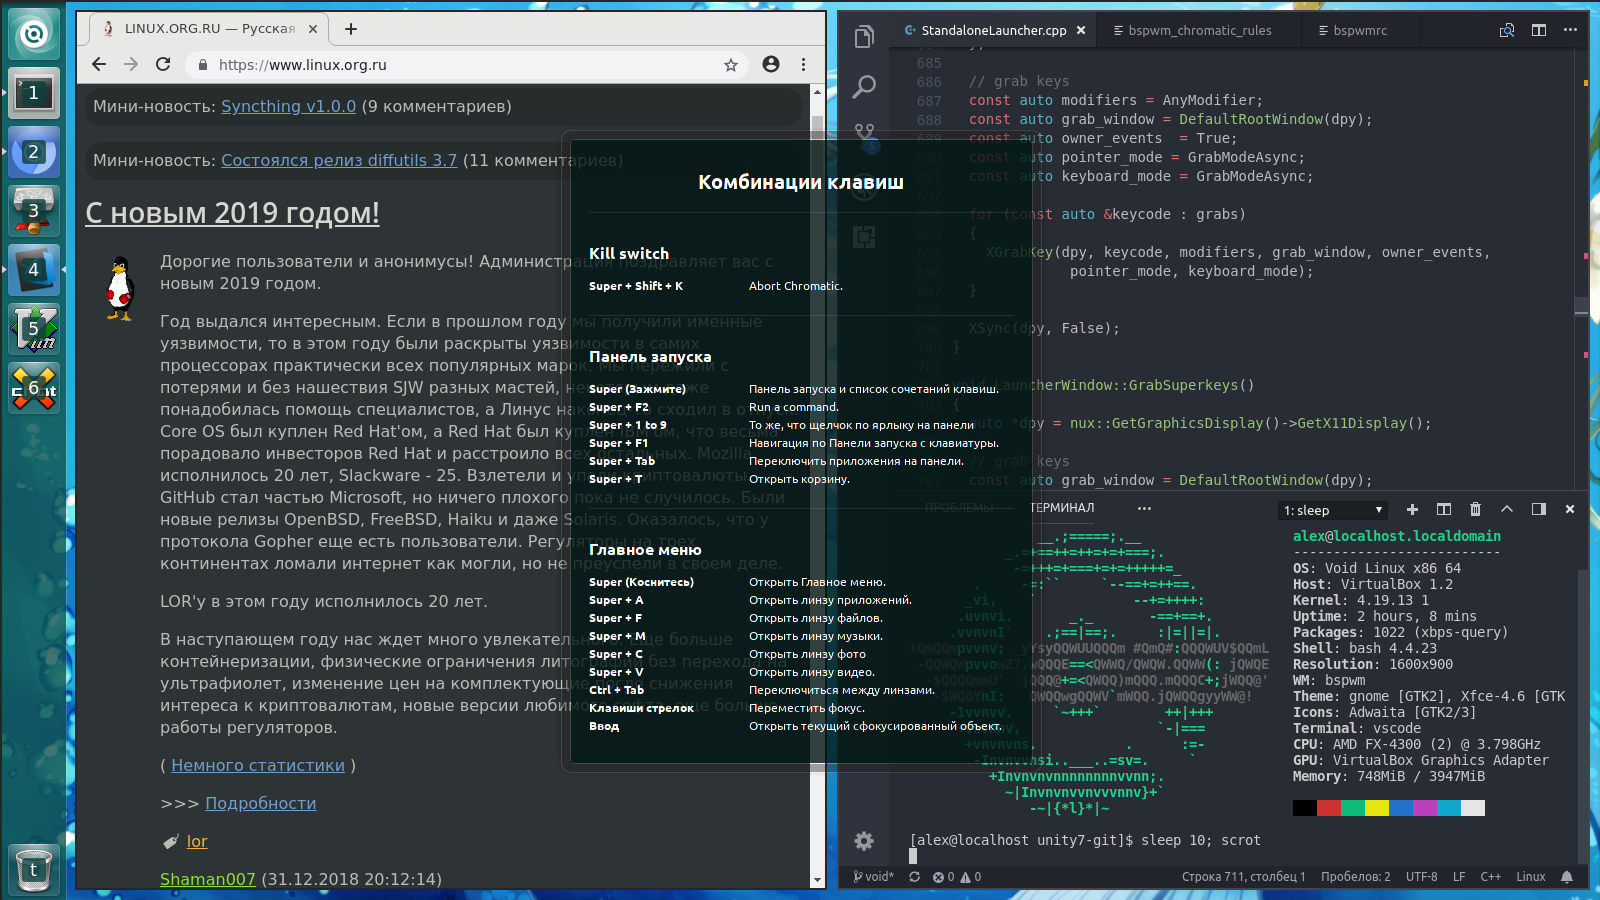Open launcher item 1, the terminal icon

[x=34, y=93]
